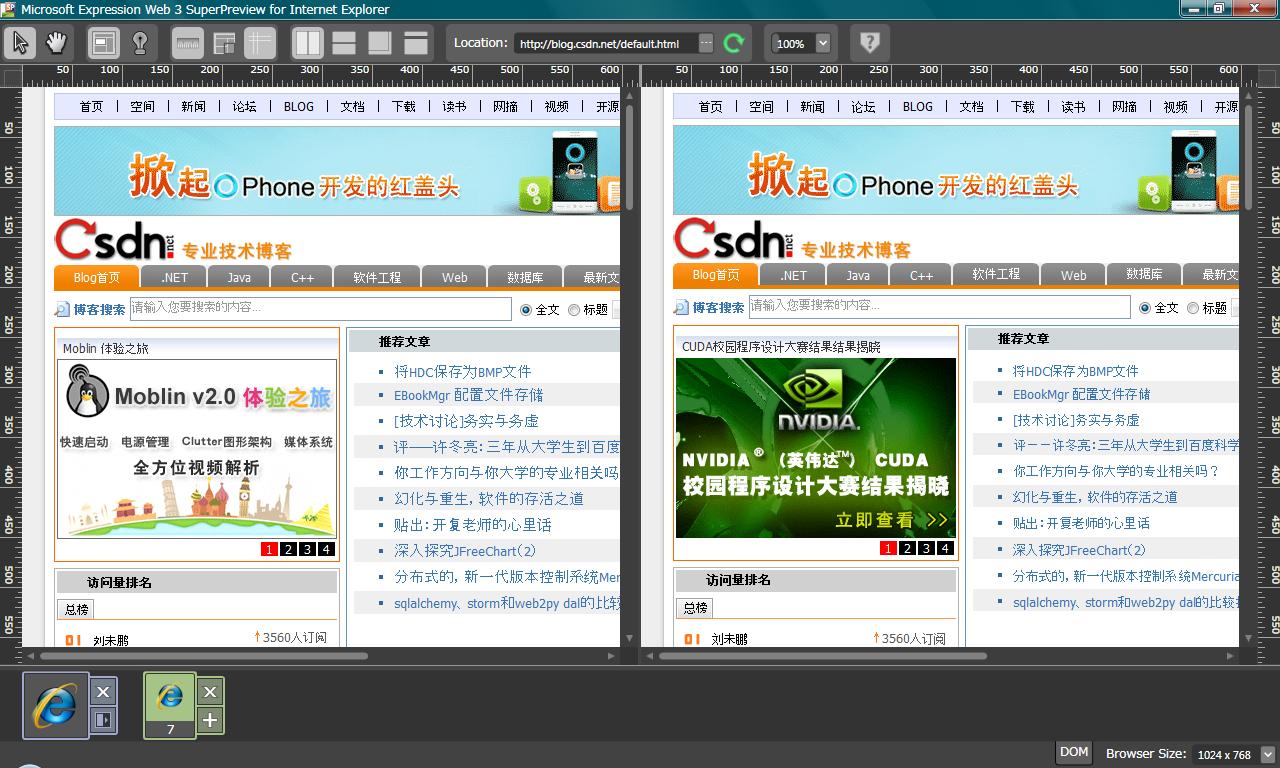
Task: Click the green refresh button
Action: click(x=734, y=43)
